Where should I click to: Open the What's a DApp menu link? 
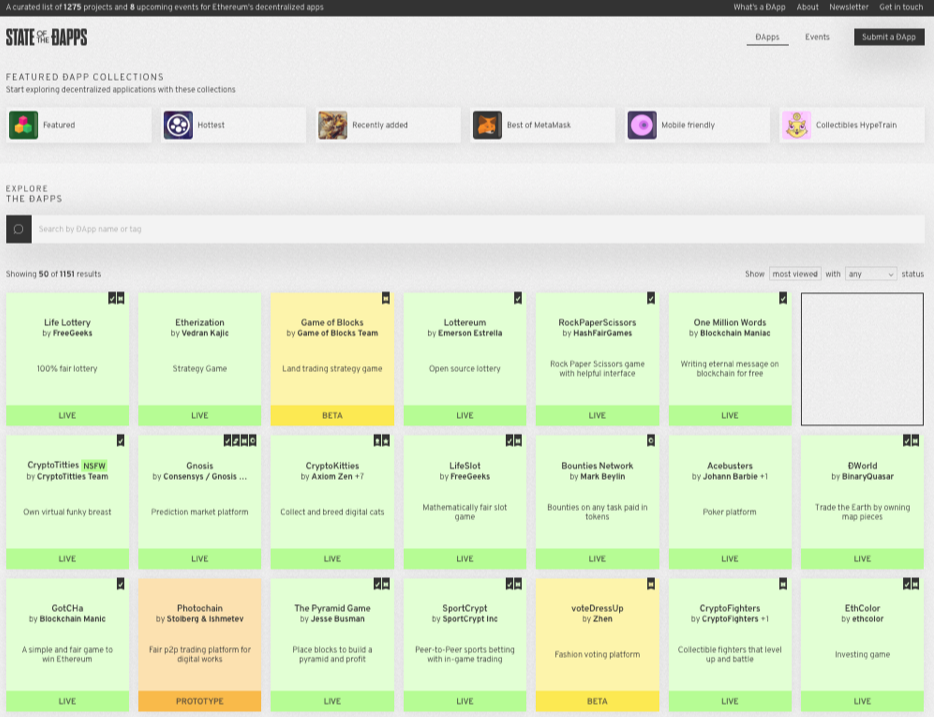coord(759,7)
